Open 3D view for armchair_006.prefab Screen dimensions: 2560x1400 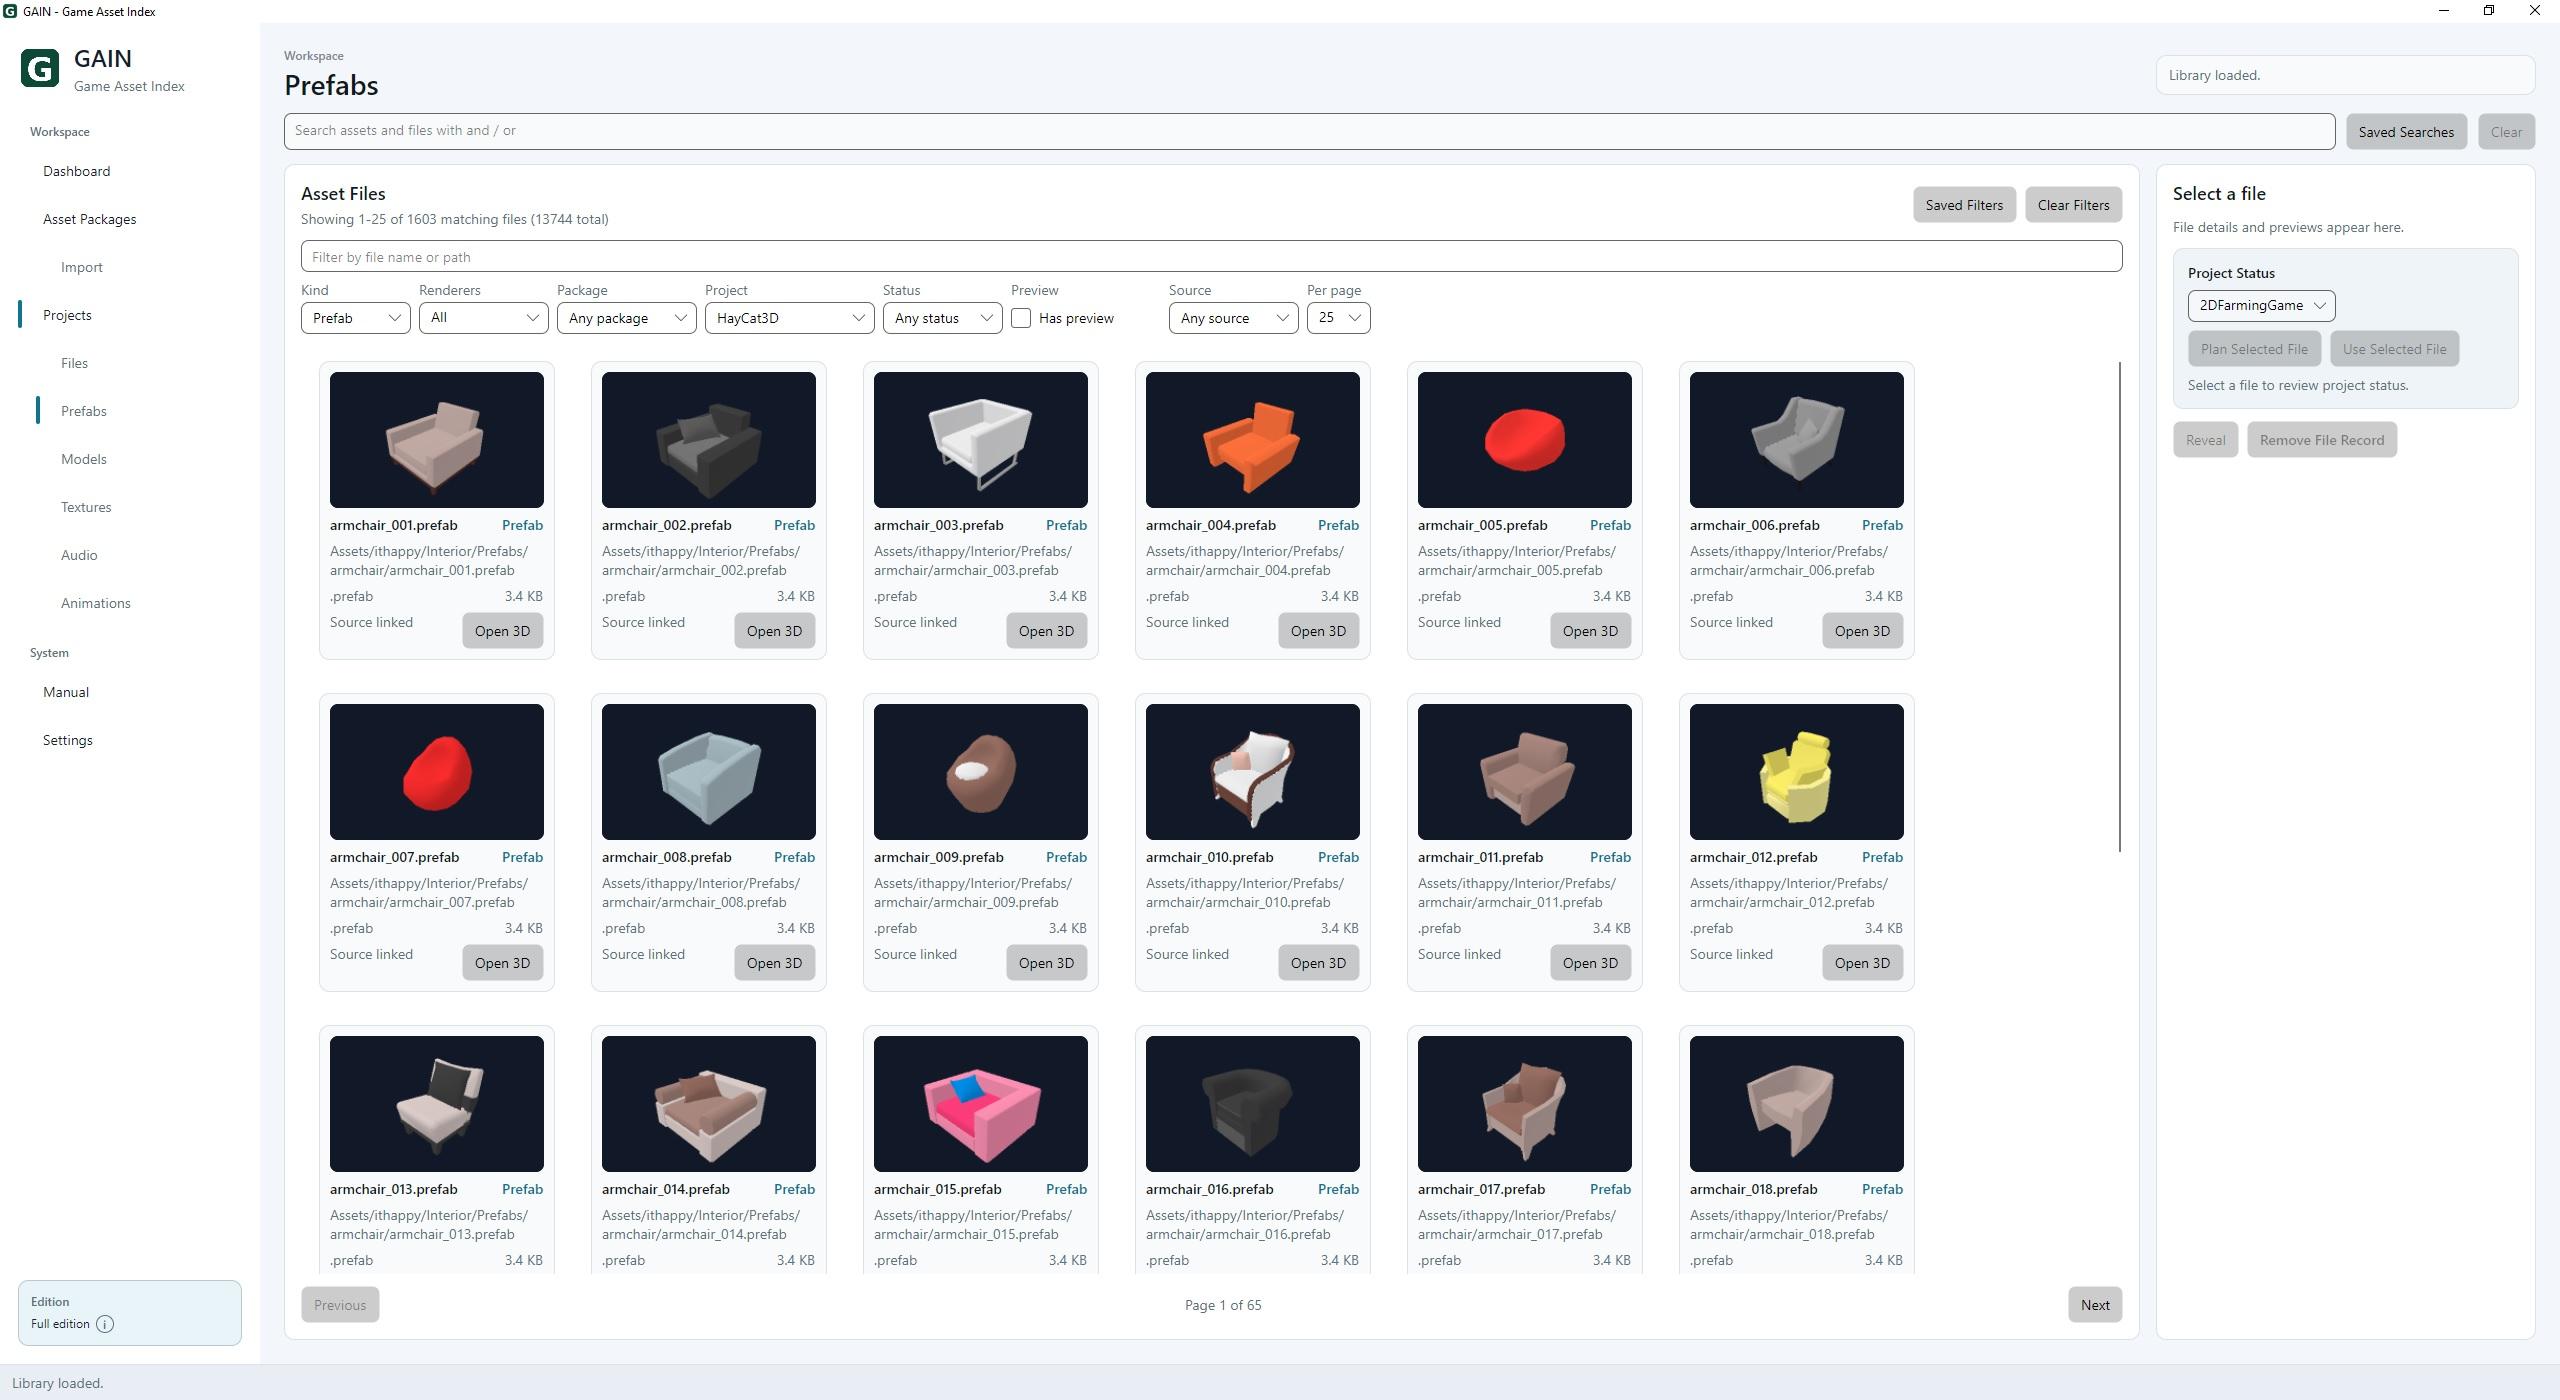[1862, 631]
